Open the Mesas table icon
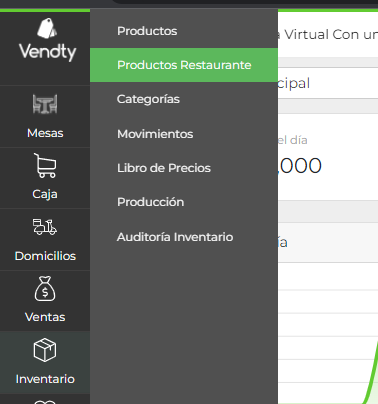The width and height of the screenshot is (378, 404). (x=45, y=104)
